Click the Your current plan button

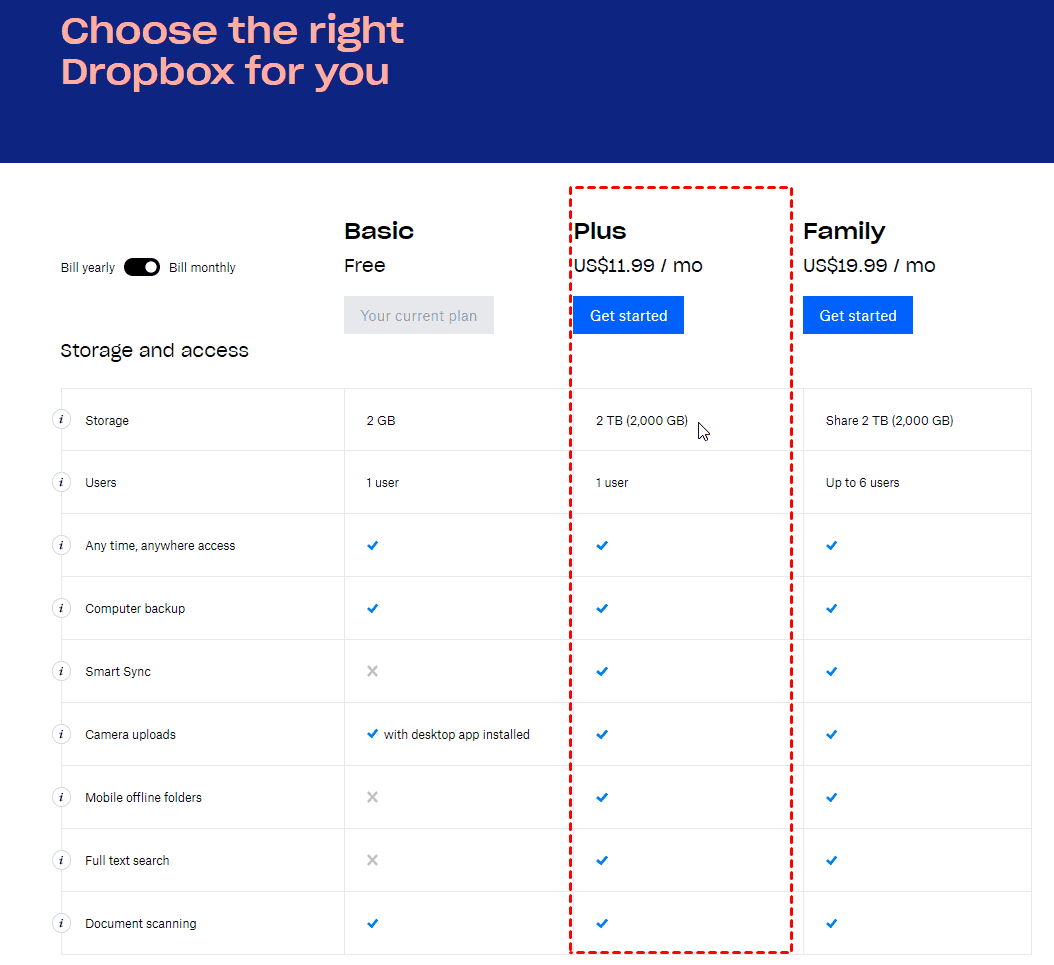[419, 314]
